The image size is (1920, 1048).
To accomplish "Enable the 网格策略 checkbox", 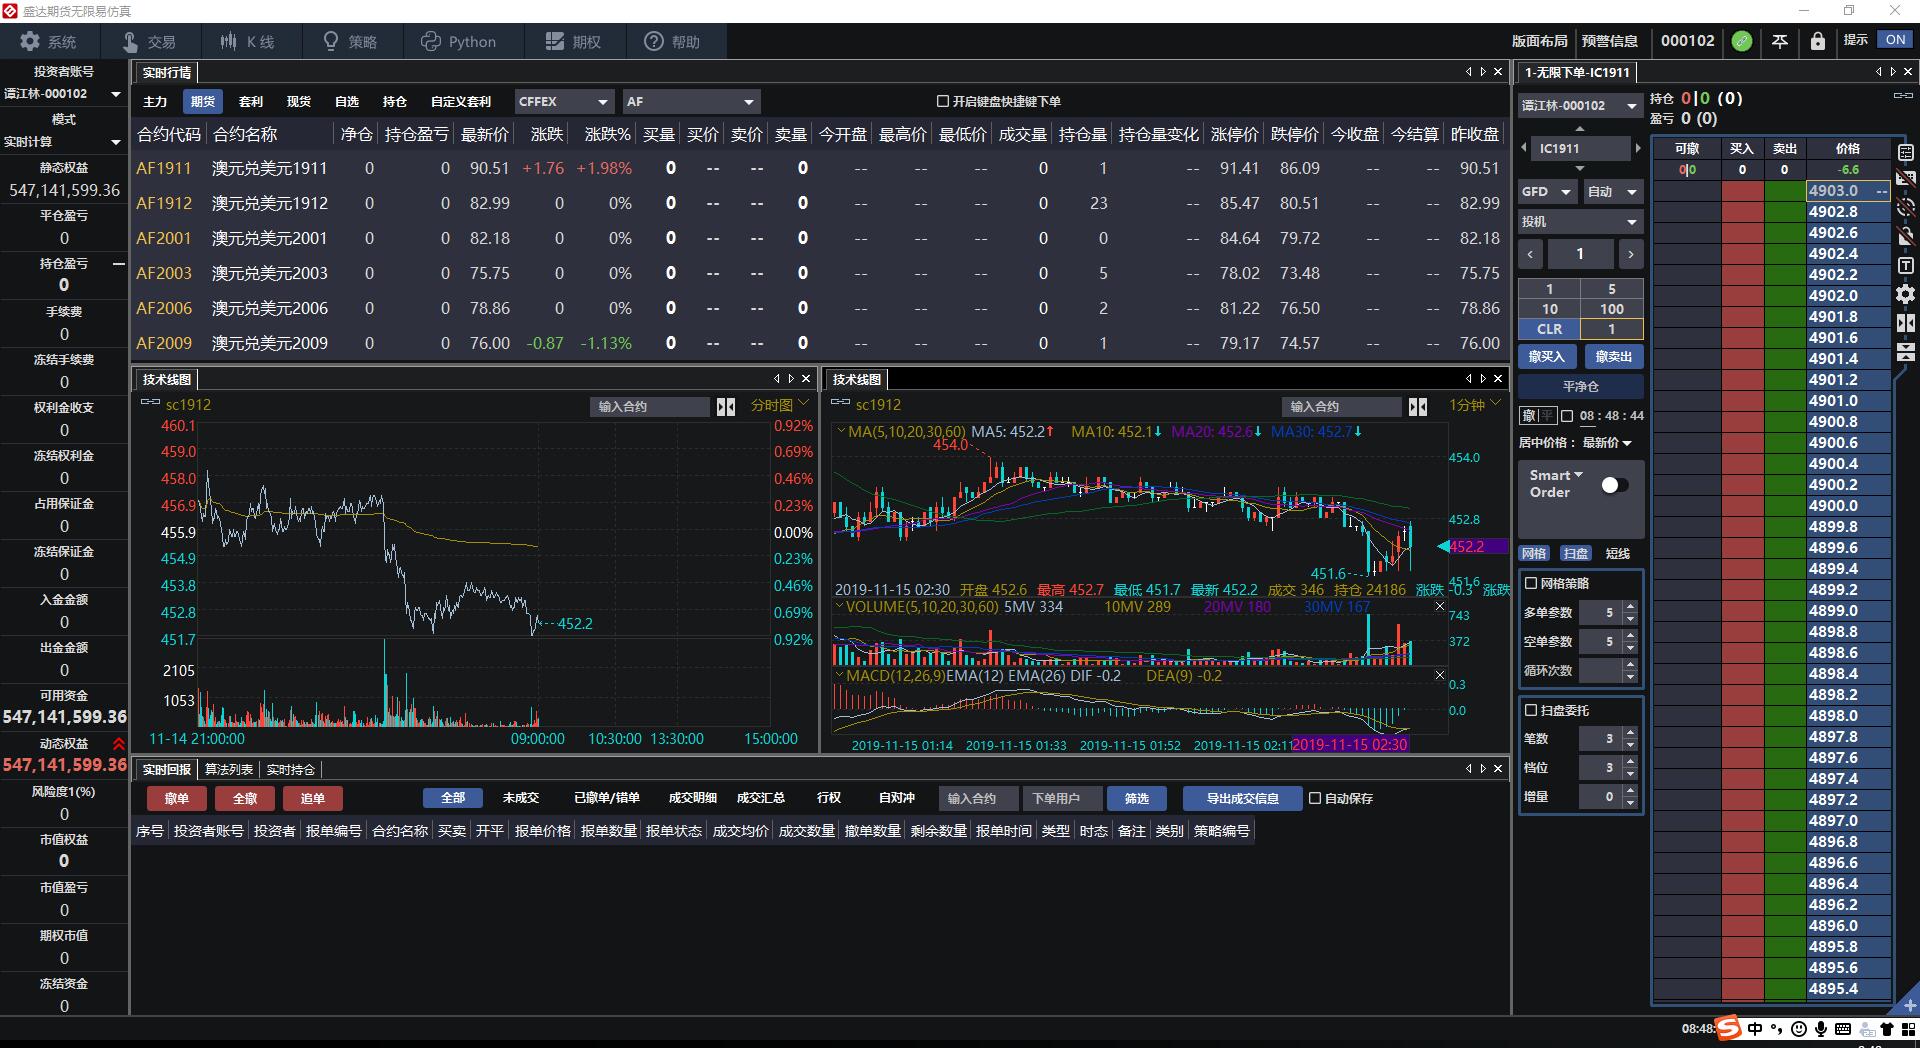I will (x=1531, y=583).
